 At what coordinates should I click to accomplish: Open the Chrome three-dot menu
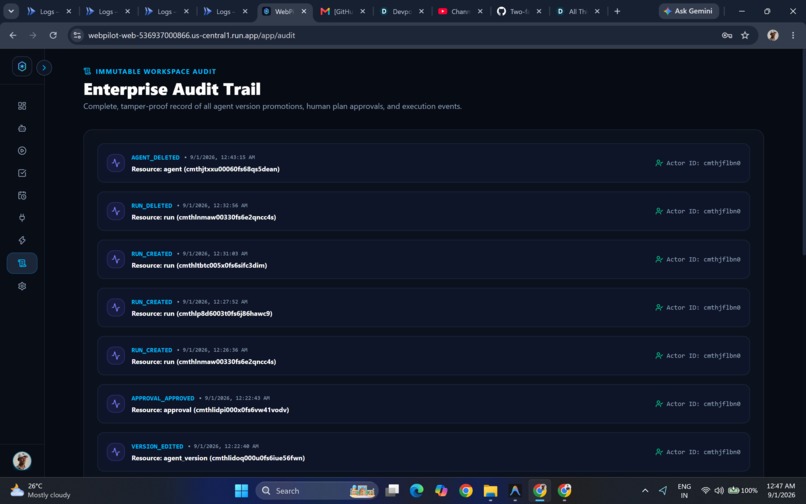(x=793, y=35)
